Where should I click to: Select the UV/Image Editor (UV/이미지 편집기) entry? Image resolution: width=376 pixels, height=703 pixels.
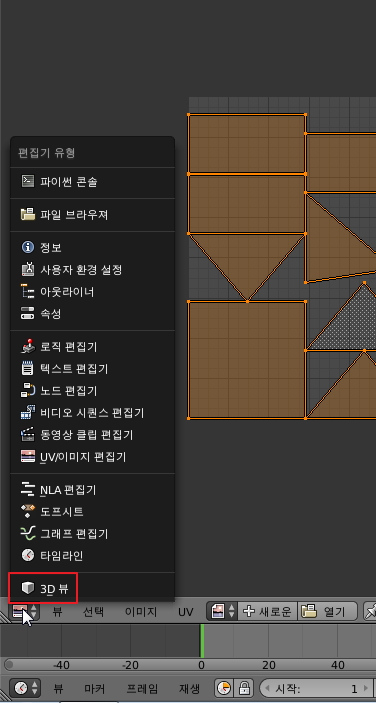tap(92, 457)
